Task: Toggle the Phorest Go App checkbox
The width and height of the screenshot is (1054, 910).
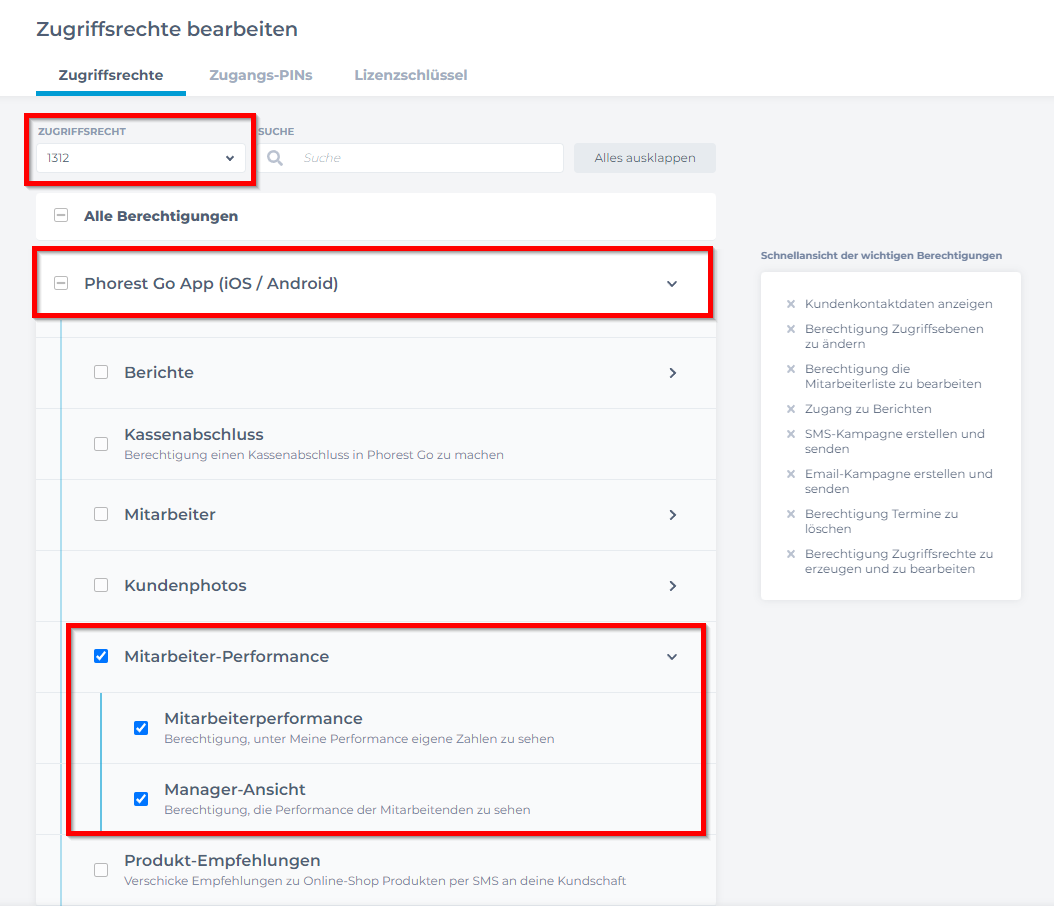Action: (x=61, y=283)
